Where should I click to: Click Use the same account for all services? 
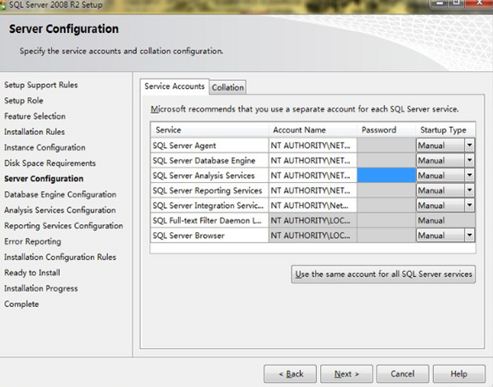point(383,274)
